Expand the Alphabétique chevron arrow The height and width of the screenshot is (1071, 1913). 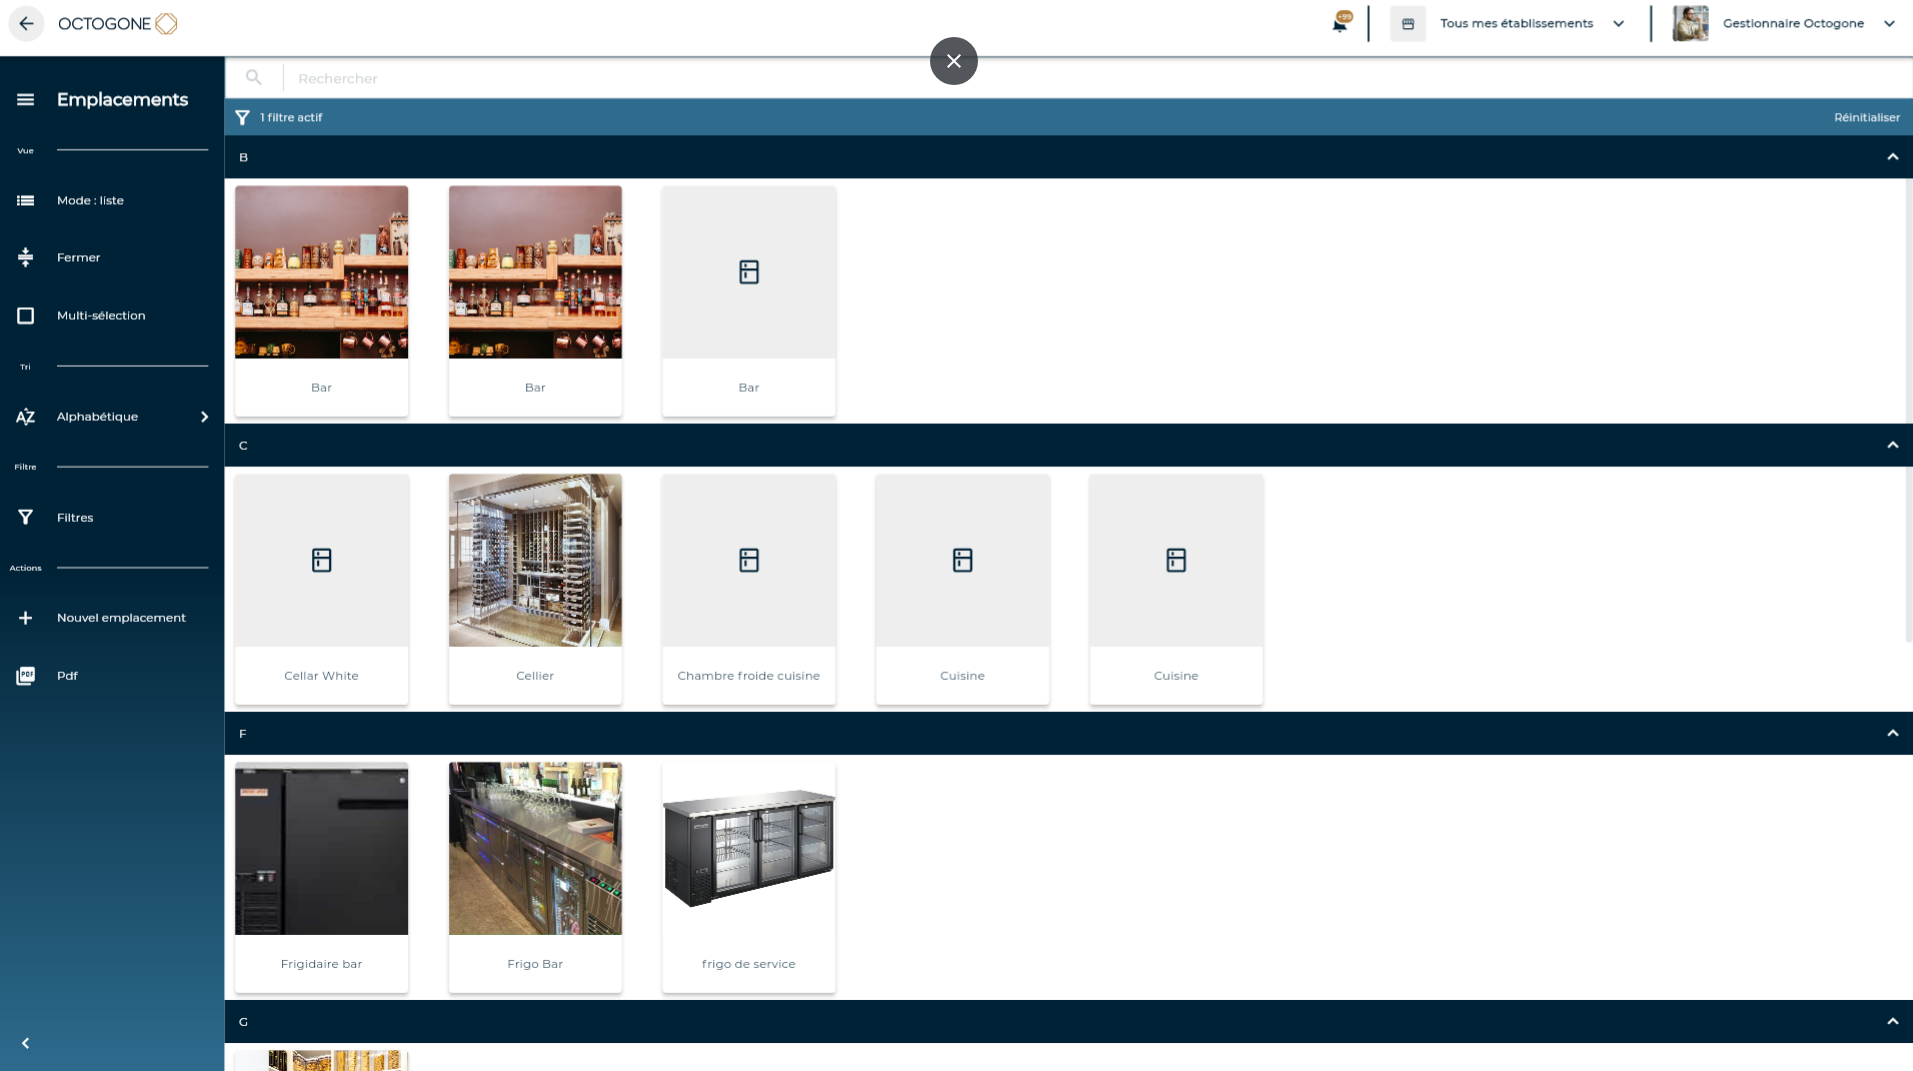[x=204, y=416]
